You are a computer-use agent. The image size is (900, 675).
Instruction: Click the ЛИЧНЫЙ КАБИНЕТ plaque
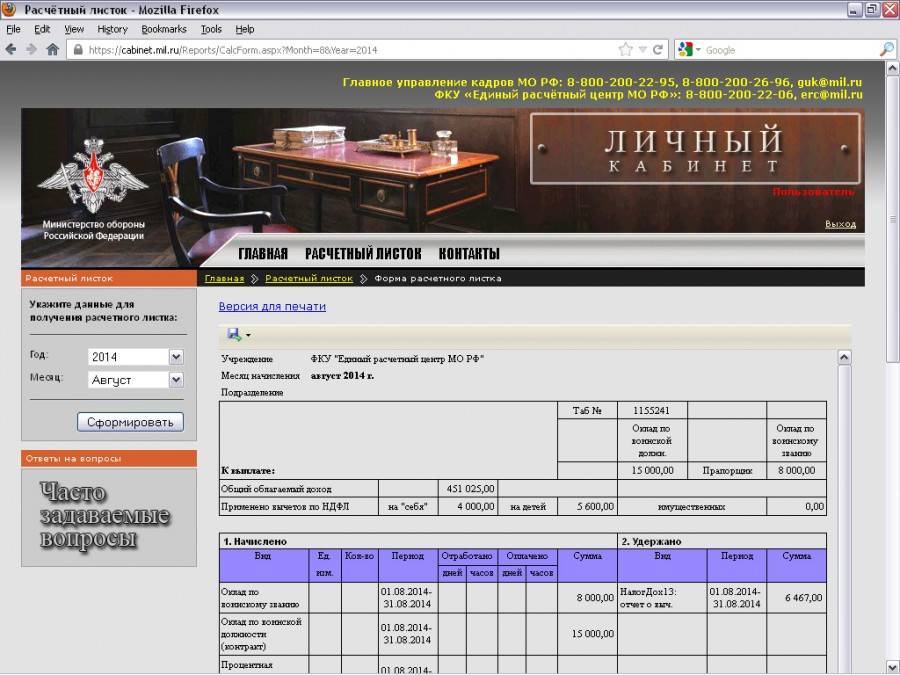pyautogui.click(x=695, y=149)
